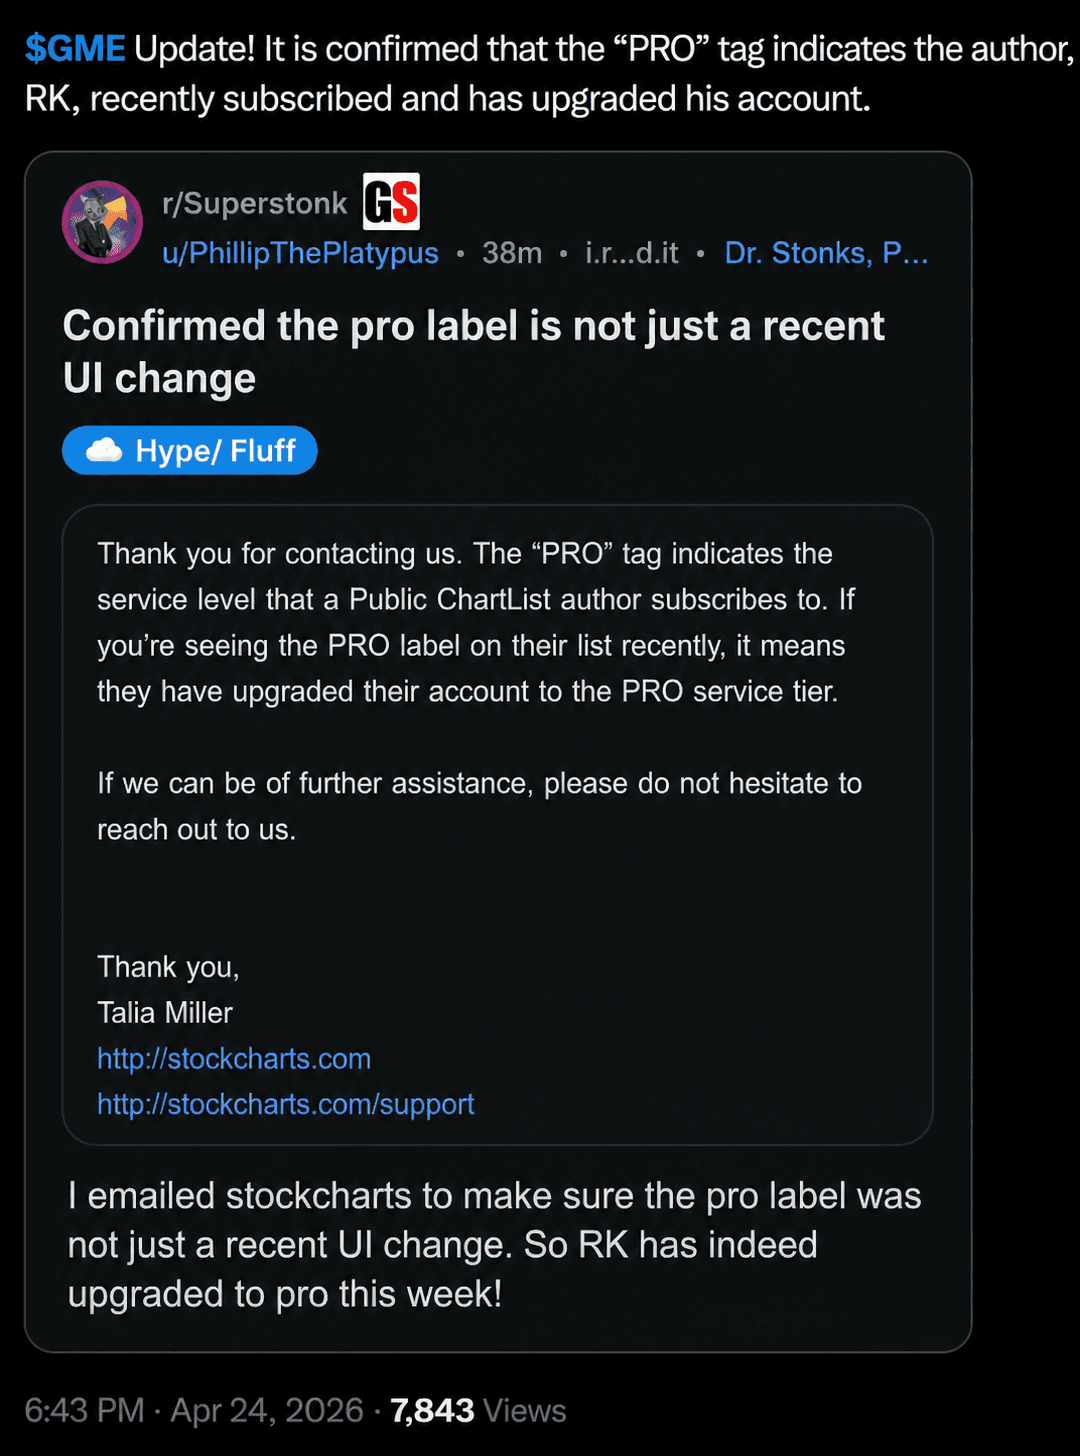Viewport: 1080px width, 1456px height.
Task: Click the Apr 24, 2026 tweet date
Action: click(x=267, y=1411)
